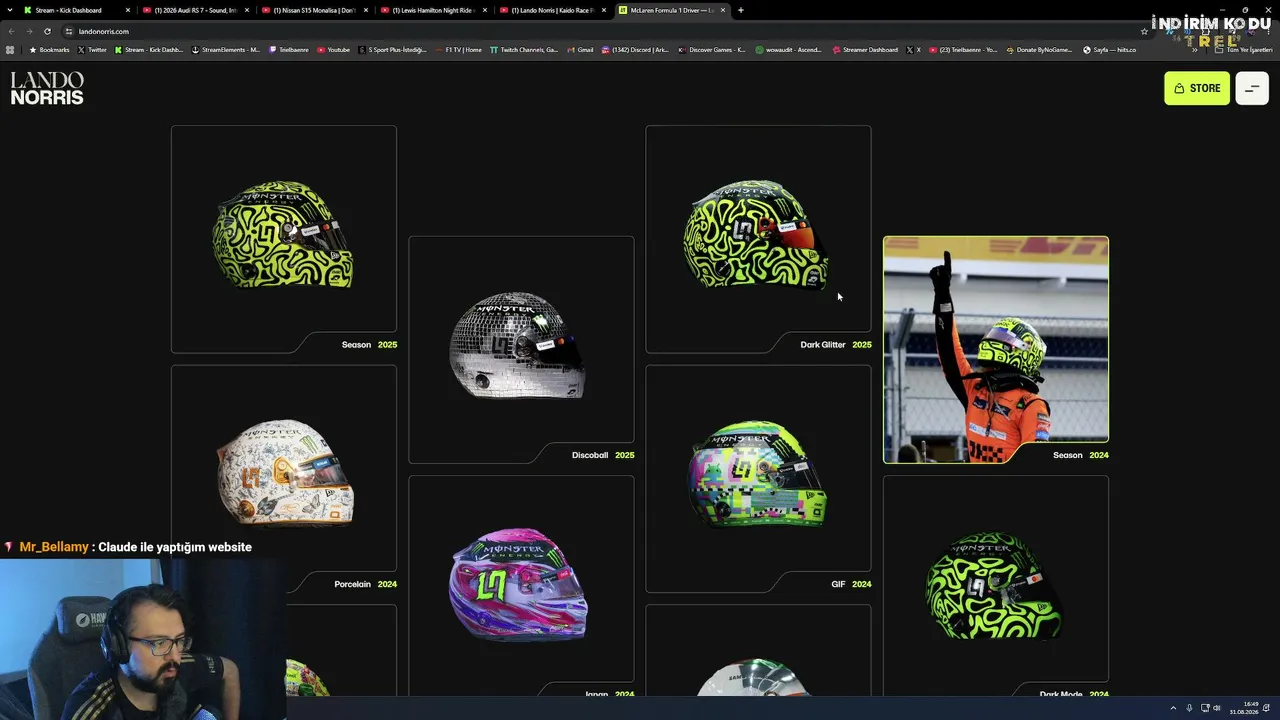The image size is (1280, 720).
Task: Switch to the 2026 Audi RS 7 tab
Action: click(x=195, y=10)
